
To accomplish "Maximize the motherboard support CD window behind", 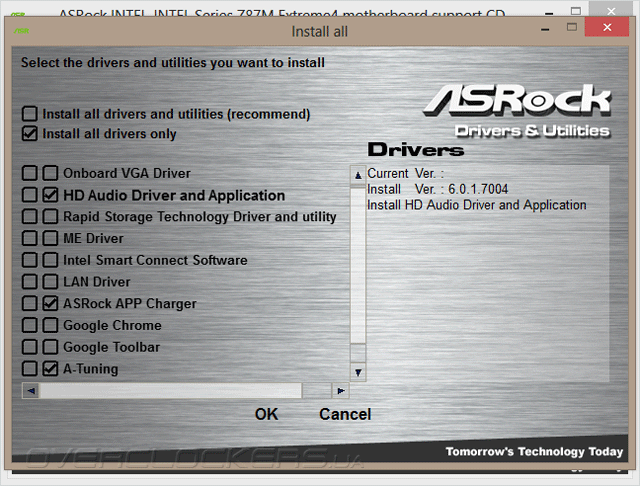I will coord(576,11).
